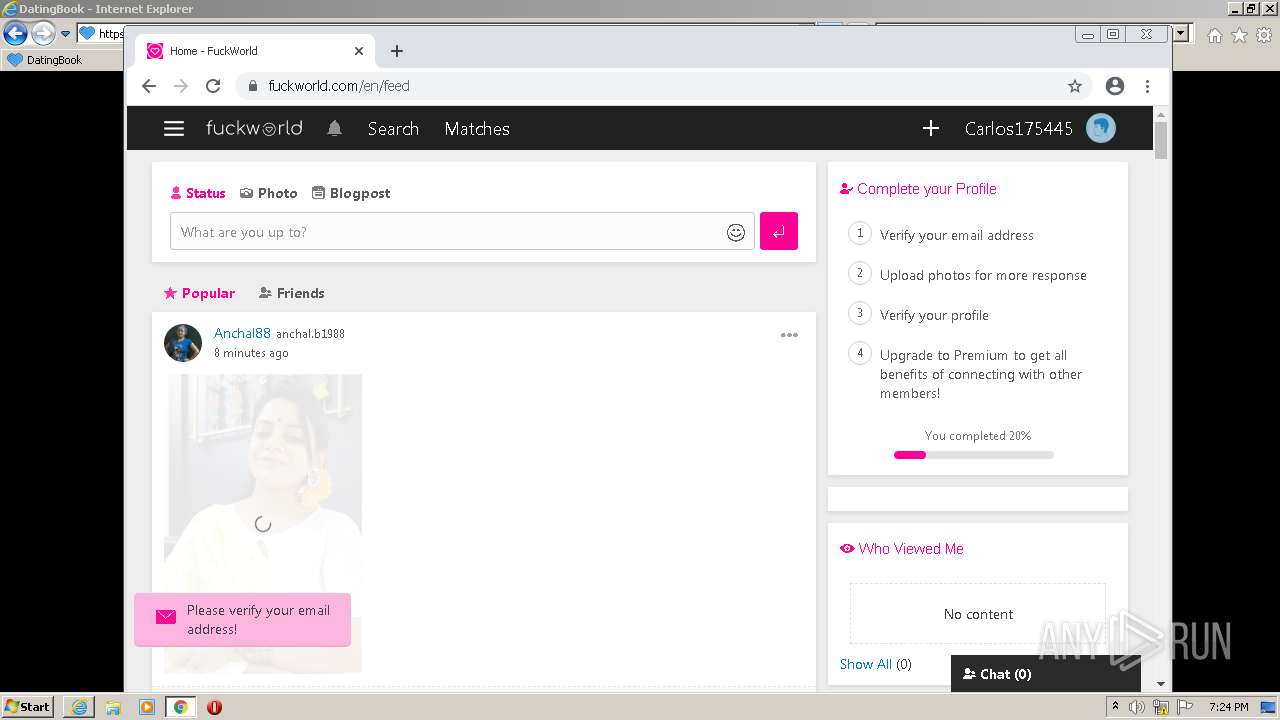The height and width of the screenshot is (720, 1280).
Task: Select the Status post type tab
Action: pyautogui.click(x=198, y=193)
